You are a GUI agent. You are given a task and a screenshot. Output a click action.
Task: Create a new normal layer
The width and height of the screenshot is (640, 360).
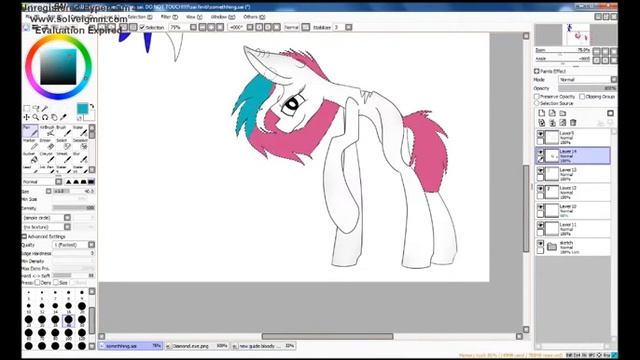point(542,113)
